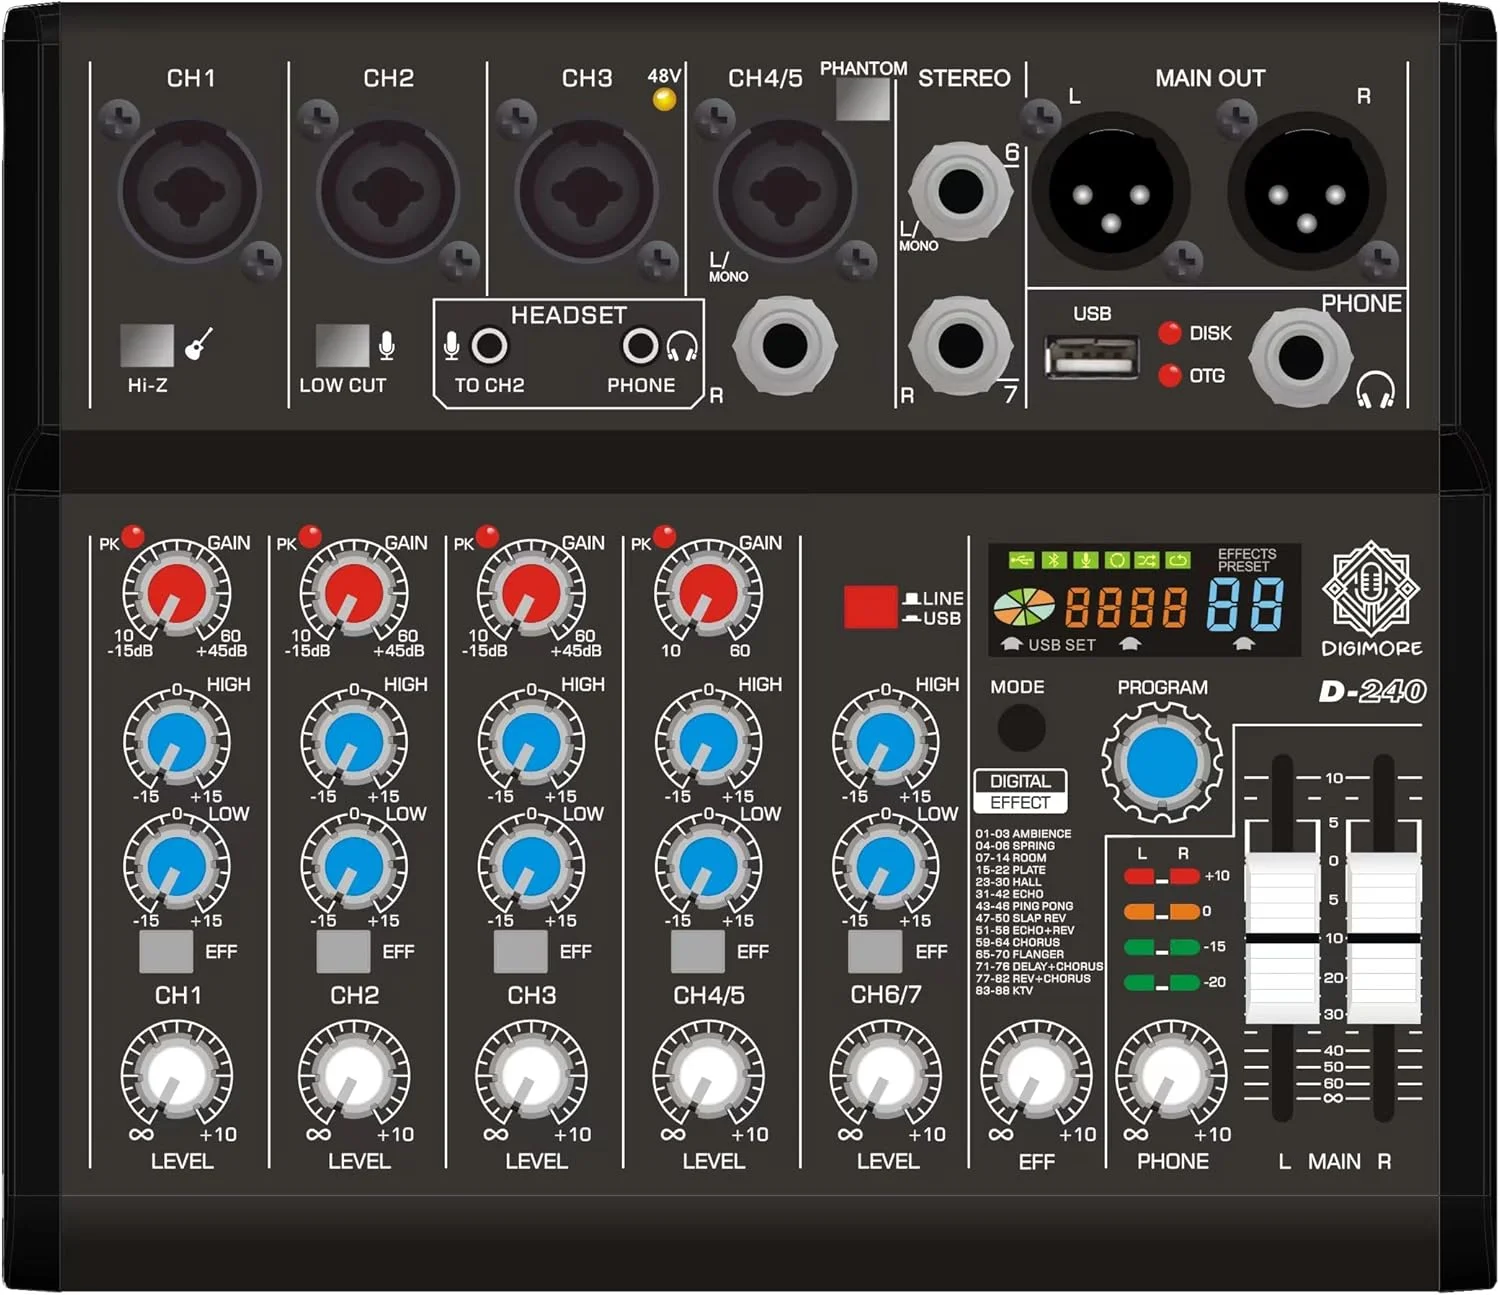Click the white PHONE level knob
The image size is (1500, 1295).
[x=1170, y=1077]
